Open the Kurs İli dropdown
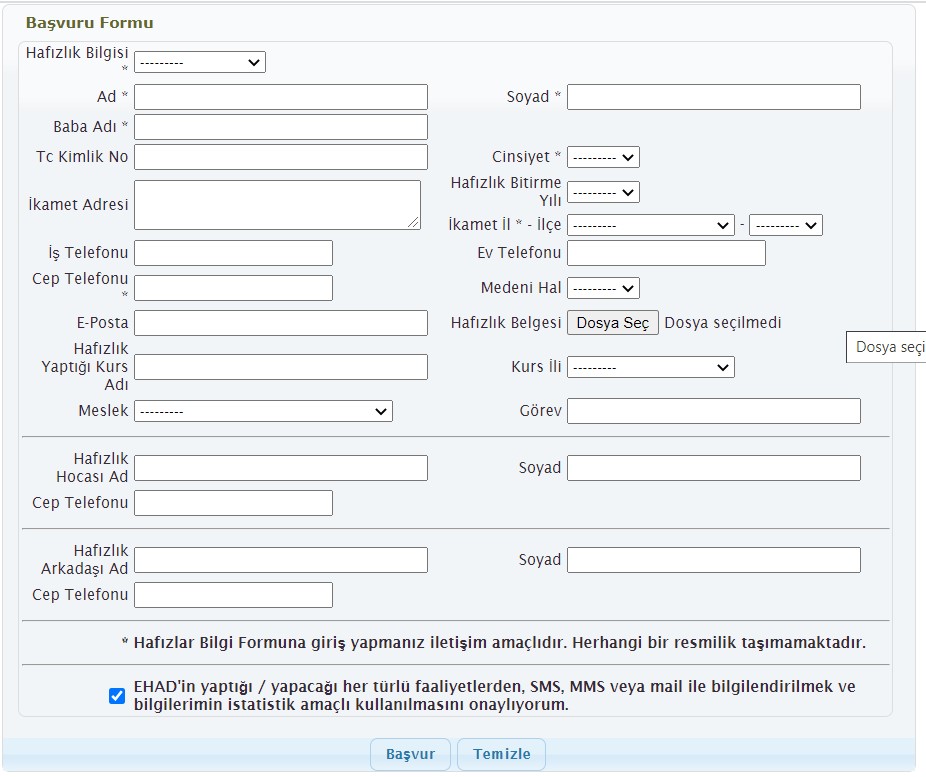 coord(651,367)
